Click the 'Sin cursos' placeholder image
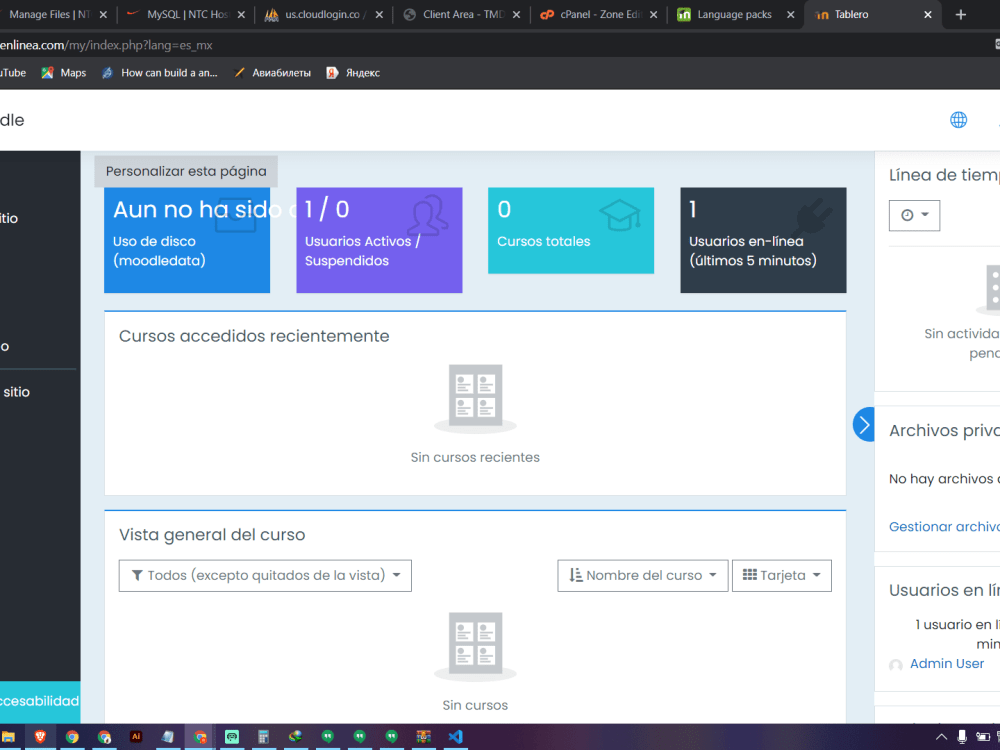The image size is (1000, 750). click(x=475, y=647)
